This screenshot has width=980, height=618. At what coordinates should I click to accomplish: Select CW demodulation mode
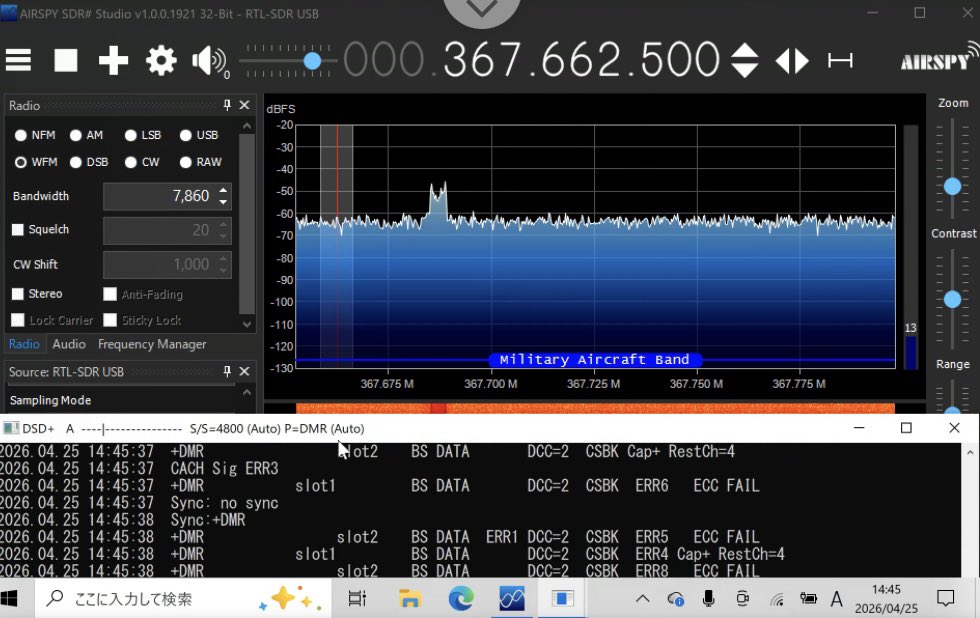131,162
